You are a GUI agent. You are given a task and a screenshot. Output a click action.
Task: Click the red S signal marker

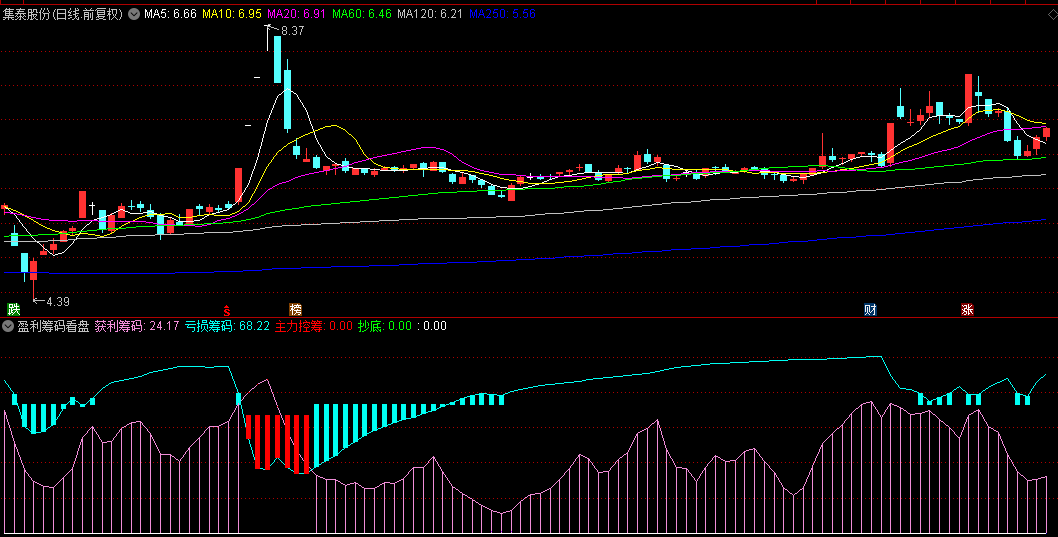227,310
